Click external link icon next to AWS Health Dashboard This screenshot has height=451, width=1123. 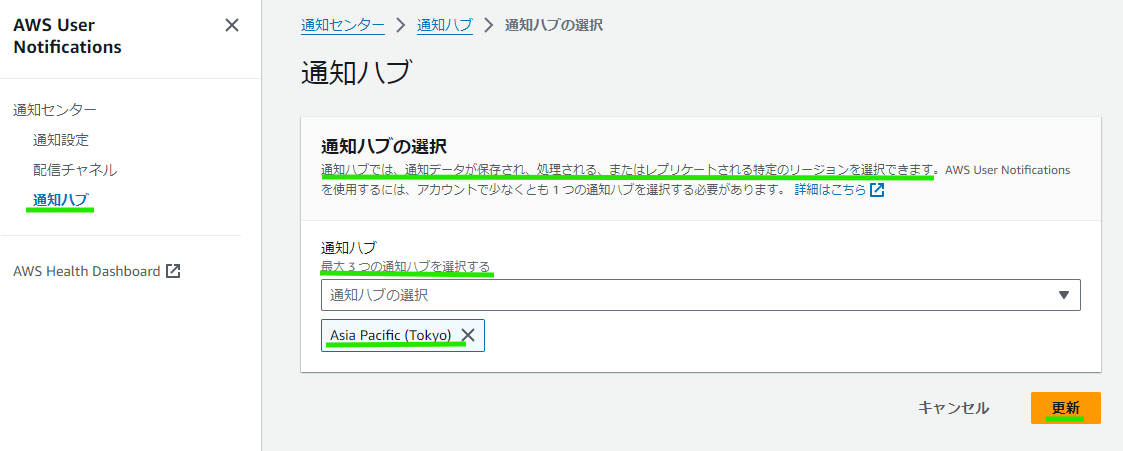(x=173, y=271)
